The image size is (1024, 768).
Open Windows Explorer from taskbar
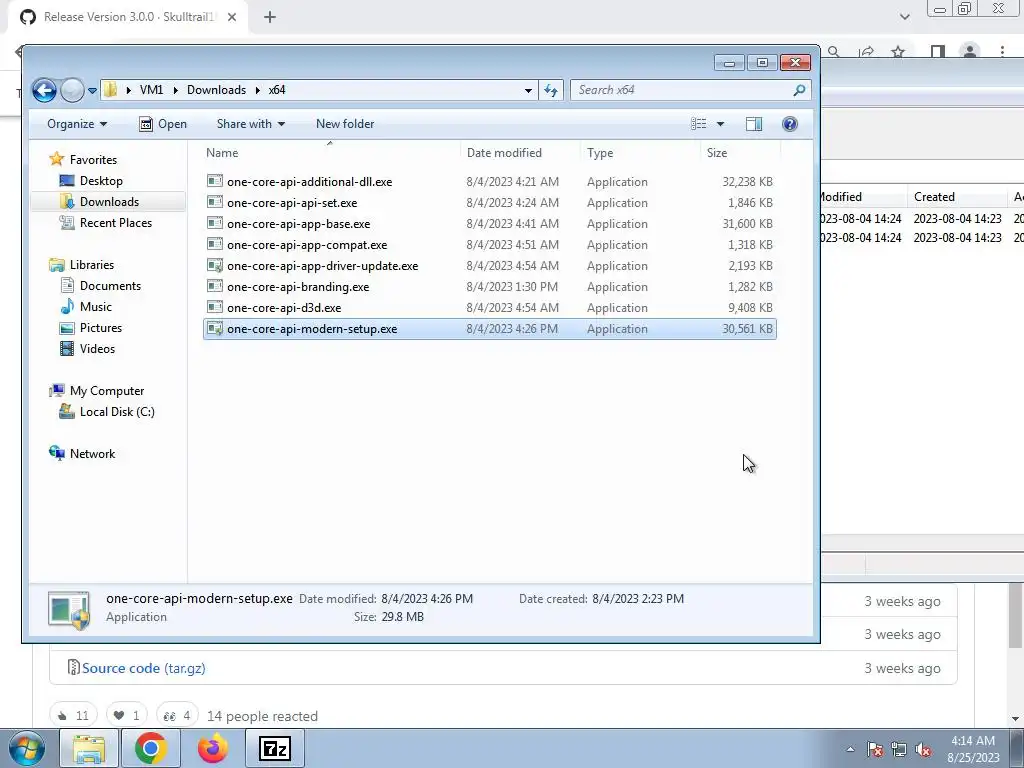[89, 748]
